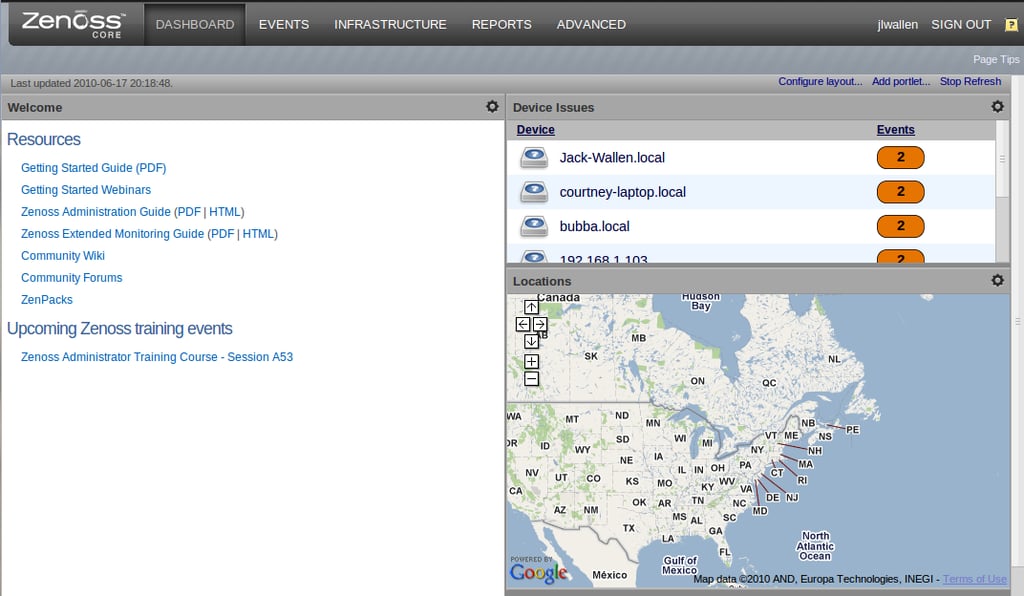Click the orange event count for Jack-Wallen.local

(901, 157)
